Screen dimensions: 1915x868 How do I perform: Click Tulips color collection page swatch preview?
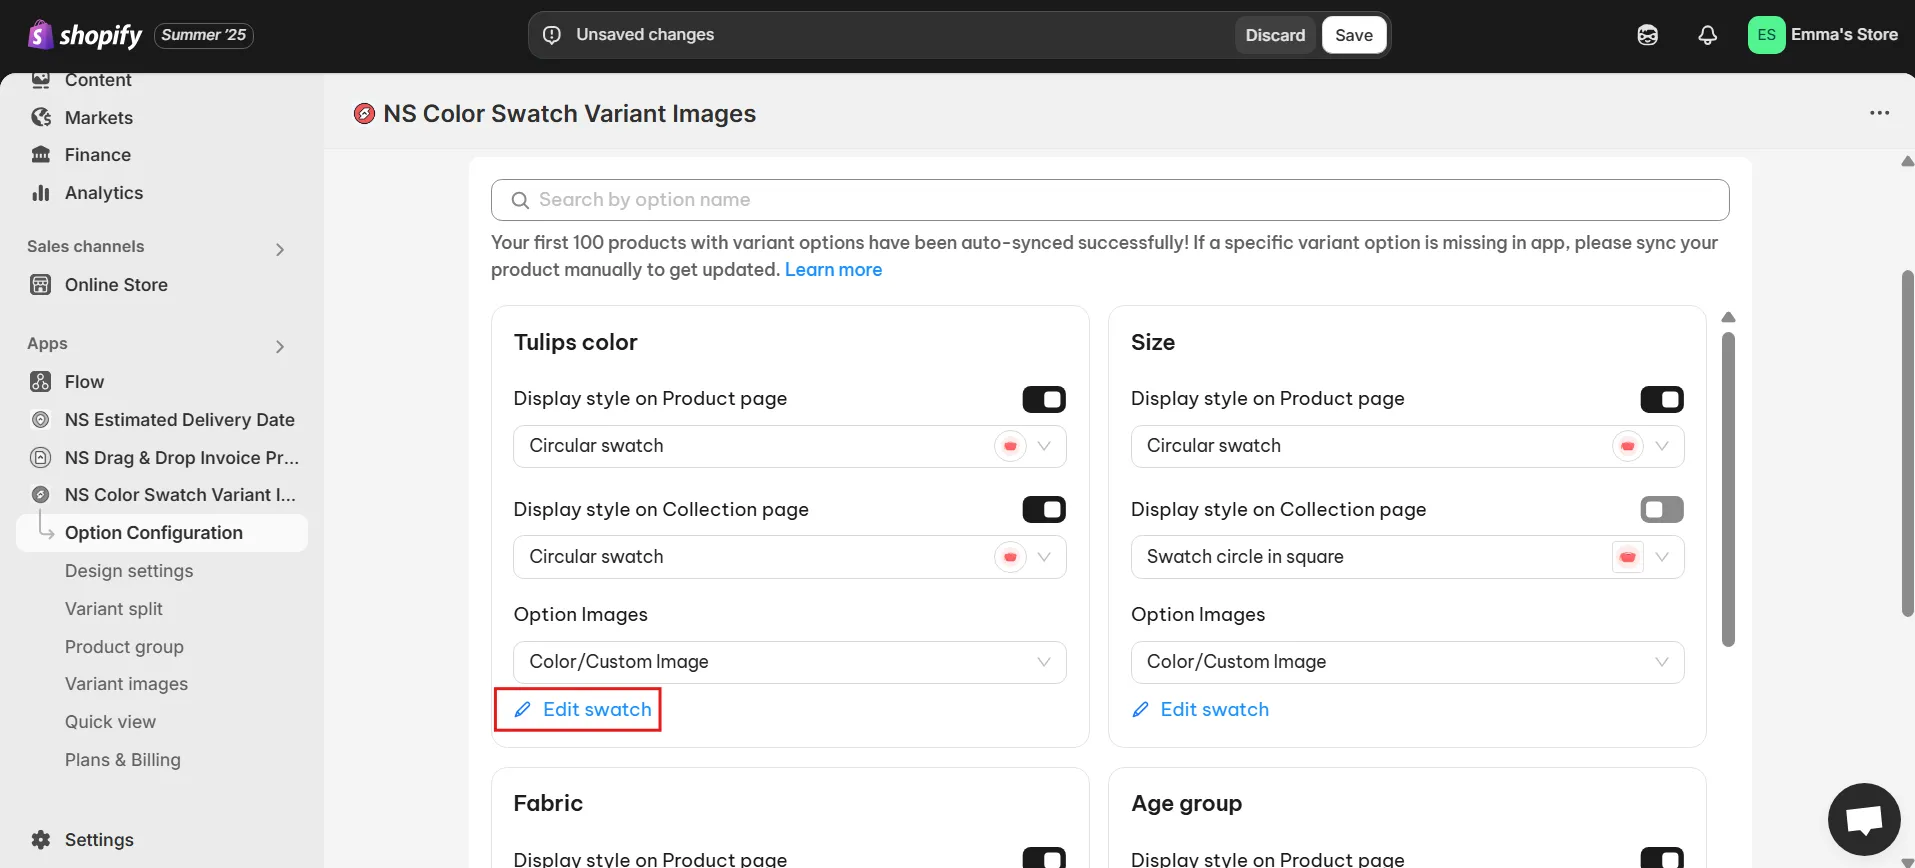(1010, 557)
